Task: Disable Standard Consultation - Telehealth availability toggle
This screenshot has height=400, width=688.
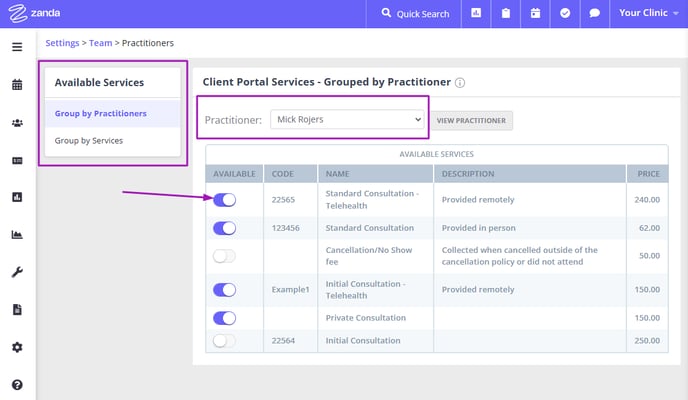Action: (225, 200)
